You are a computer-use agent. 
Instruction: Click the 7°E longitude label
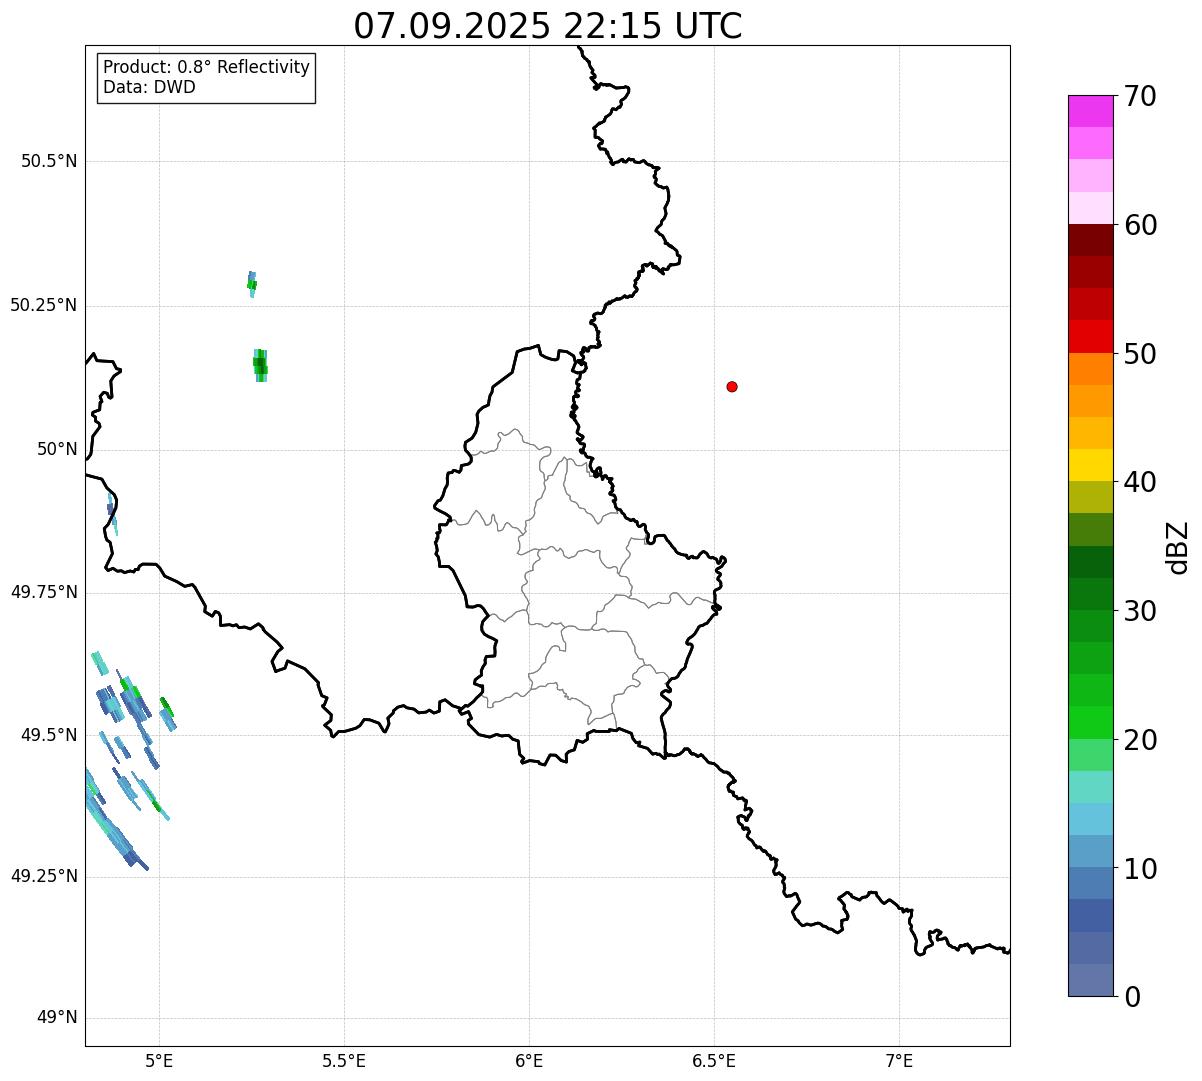coord(899,1060)
